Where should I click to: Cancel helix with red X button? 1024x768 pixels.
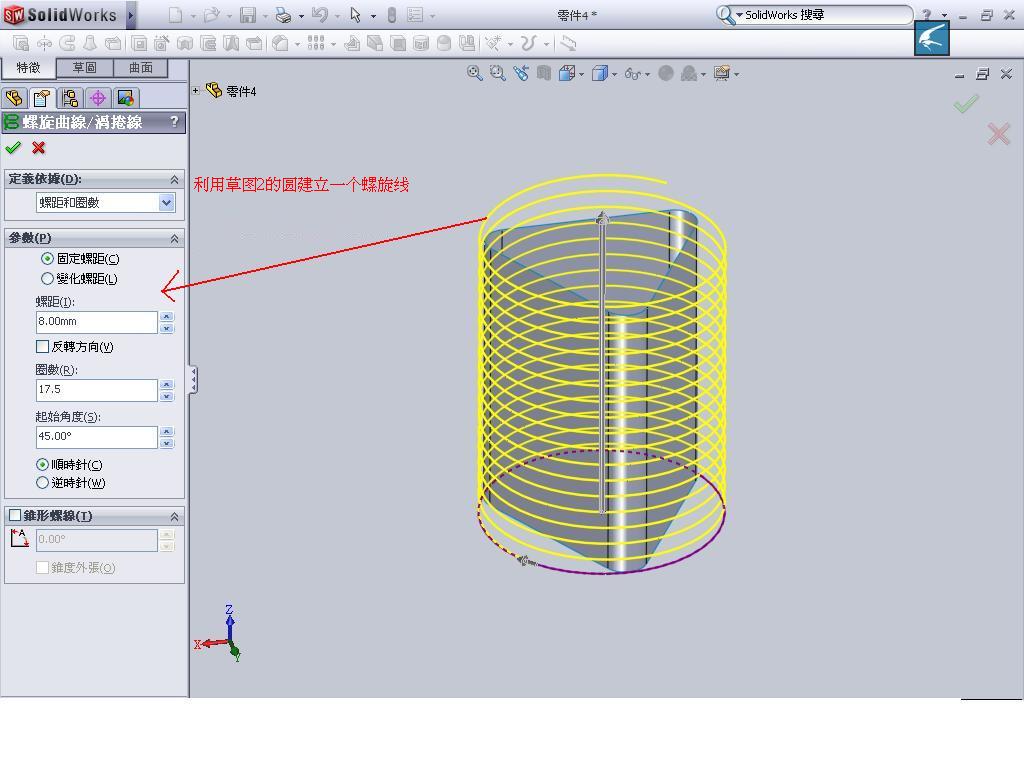pyautogui.click(x=39, y=148)
